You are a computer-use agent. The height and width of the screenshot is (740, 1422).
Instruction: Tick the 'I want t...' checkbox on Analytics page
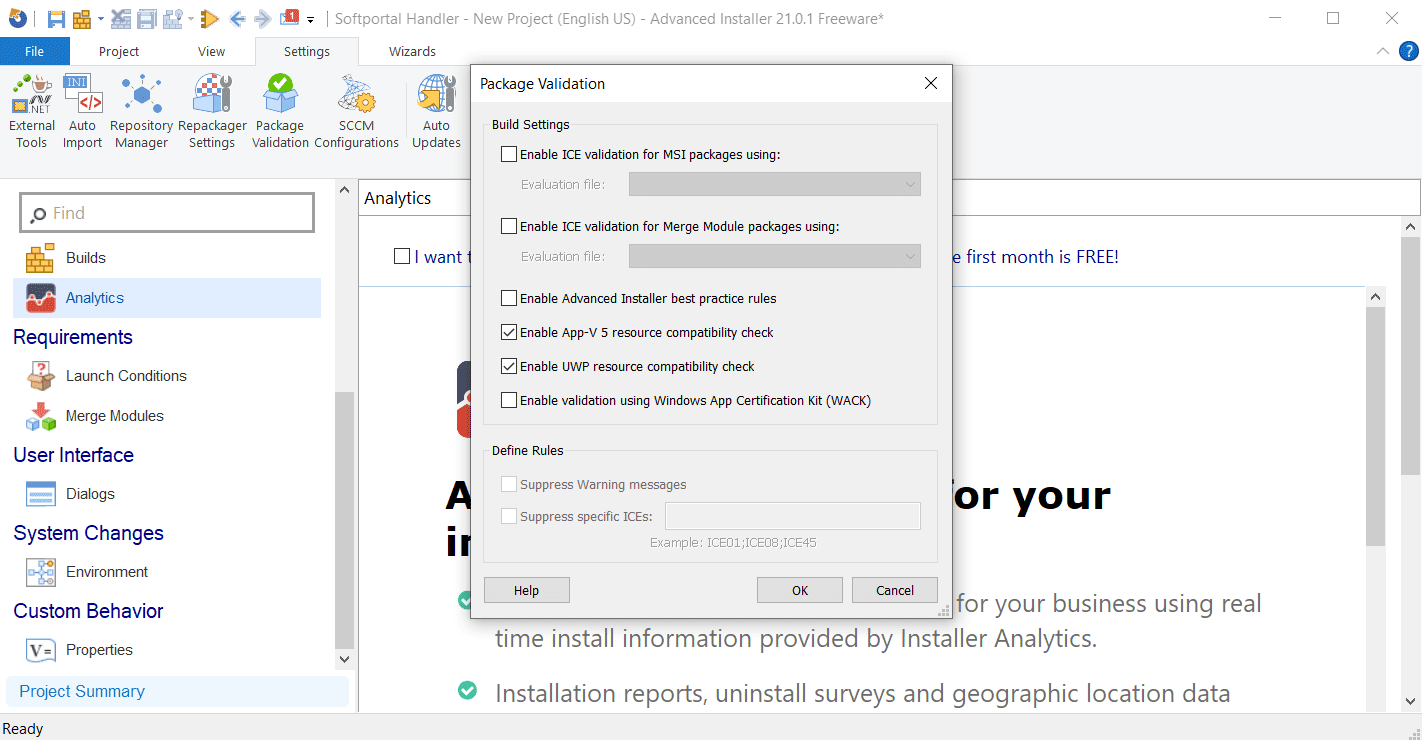click(402, 256)
